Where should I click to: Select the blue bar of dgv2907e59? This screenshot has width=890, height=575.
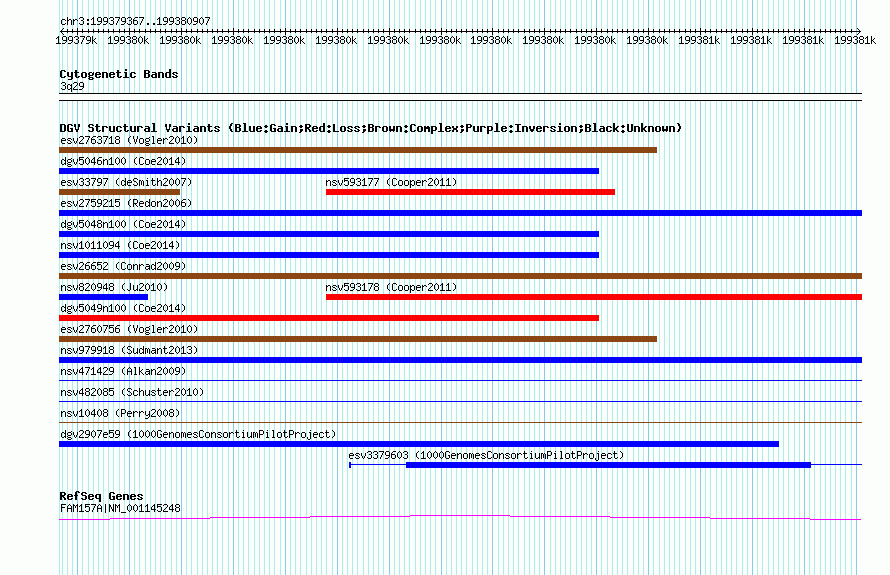tap(419, 444)
